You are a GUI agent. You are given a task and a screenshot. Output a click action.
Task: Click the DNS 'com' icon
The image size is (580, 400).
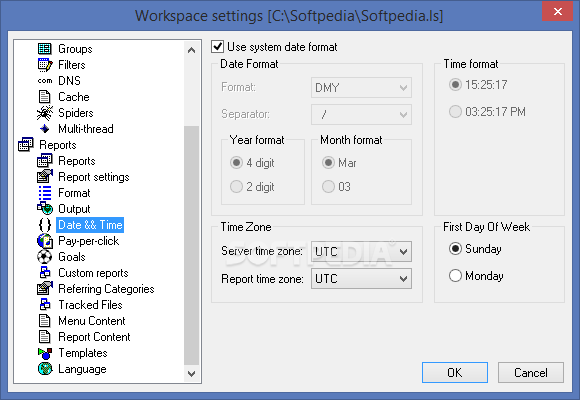(x=45, y=81)
